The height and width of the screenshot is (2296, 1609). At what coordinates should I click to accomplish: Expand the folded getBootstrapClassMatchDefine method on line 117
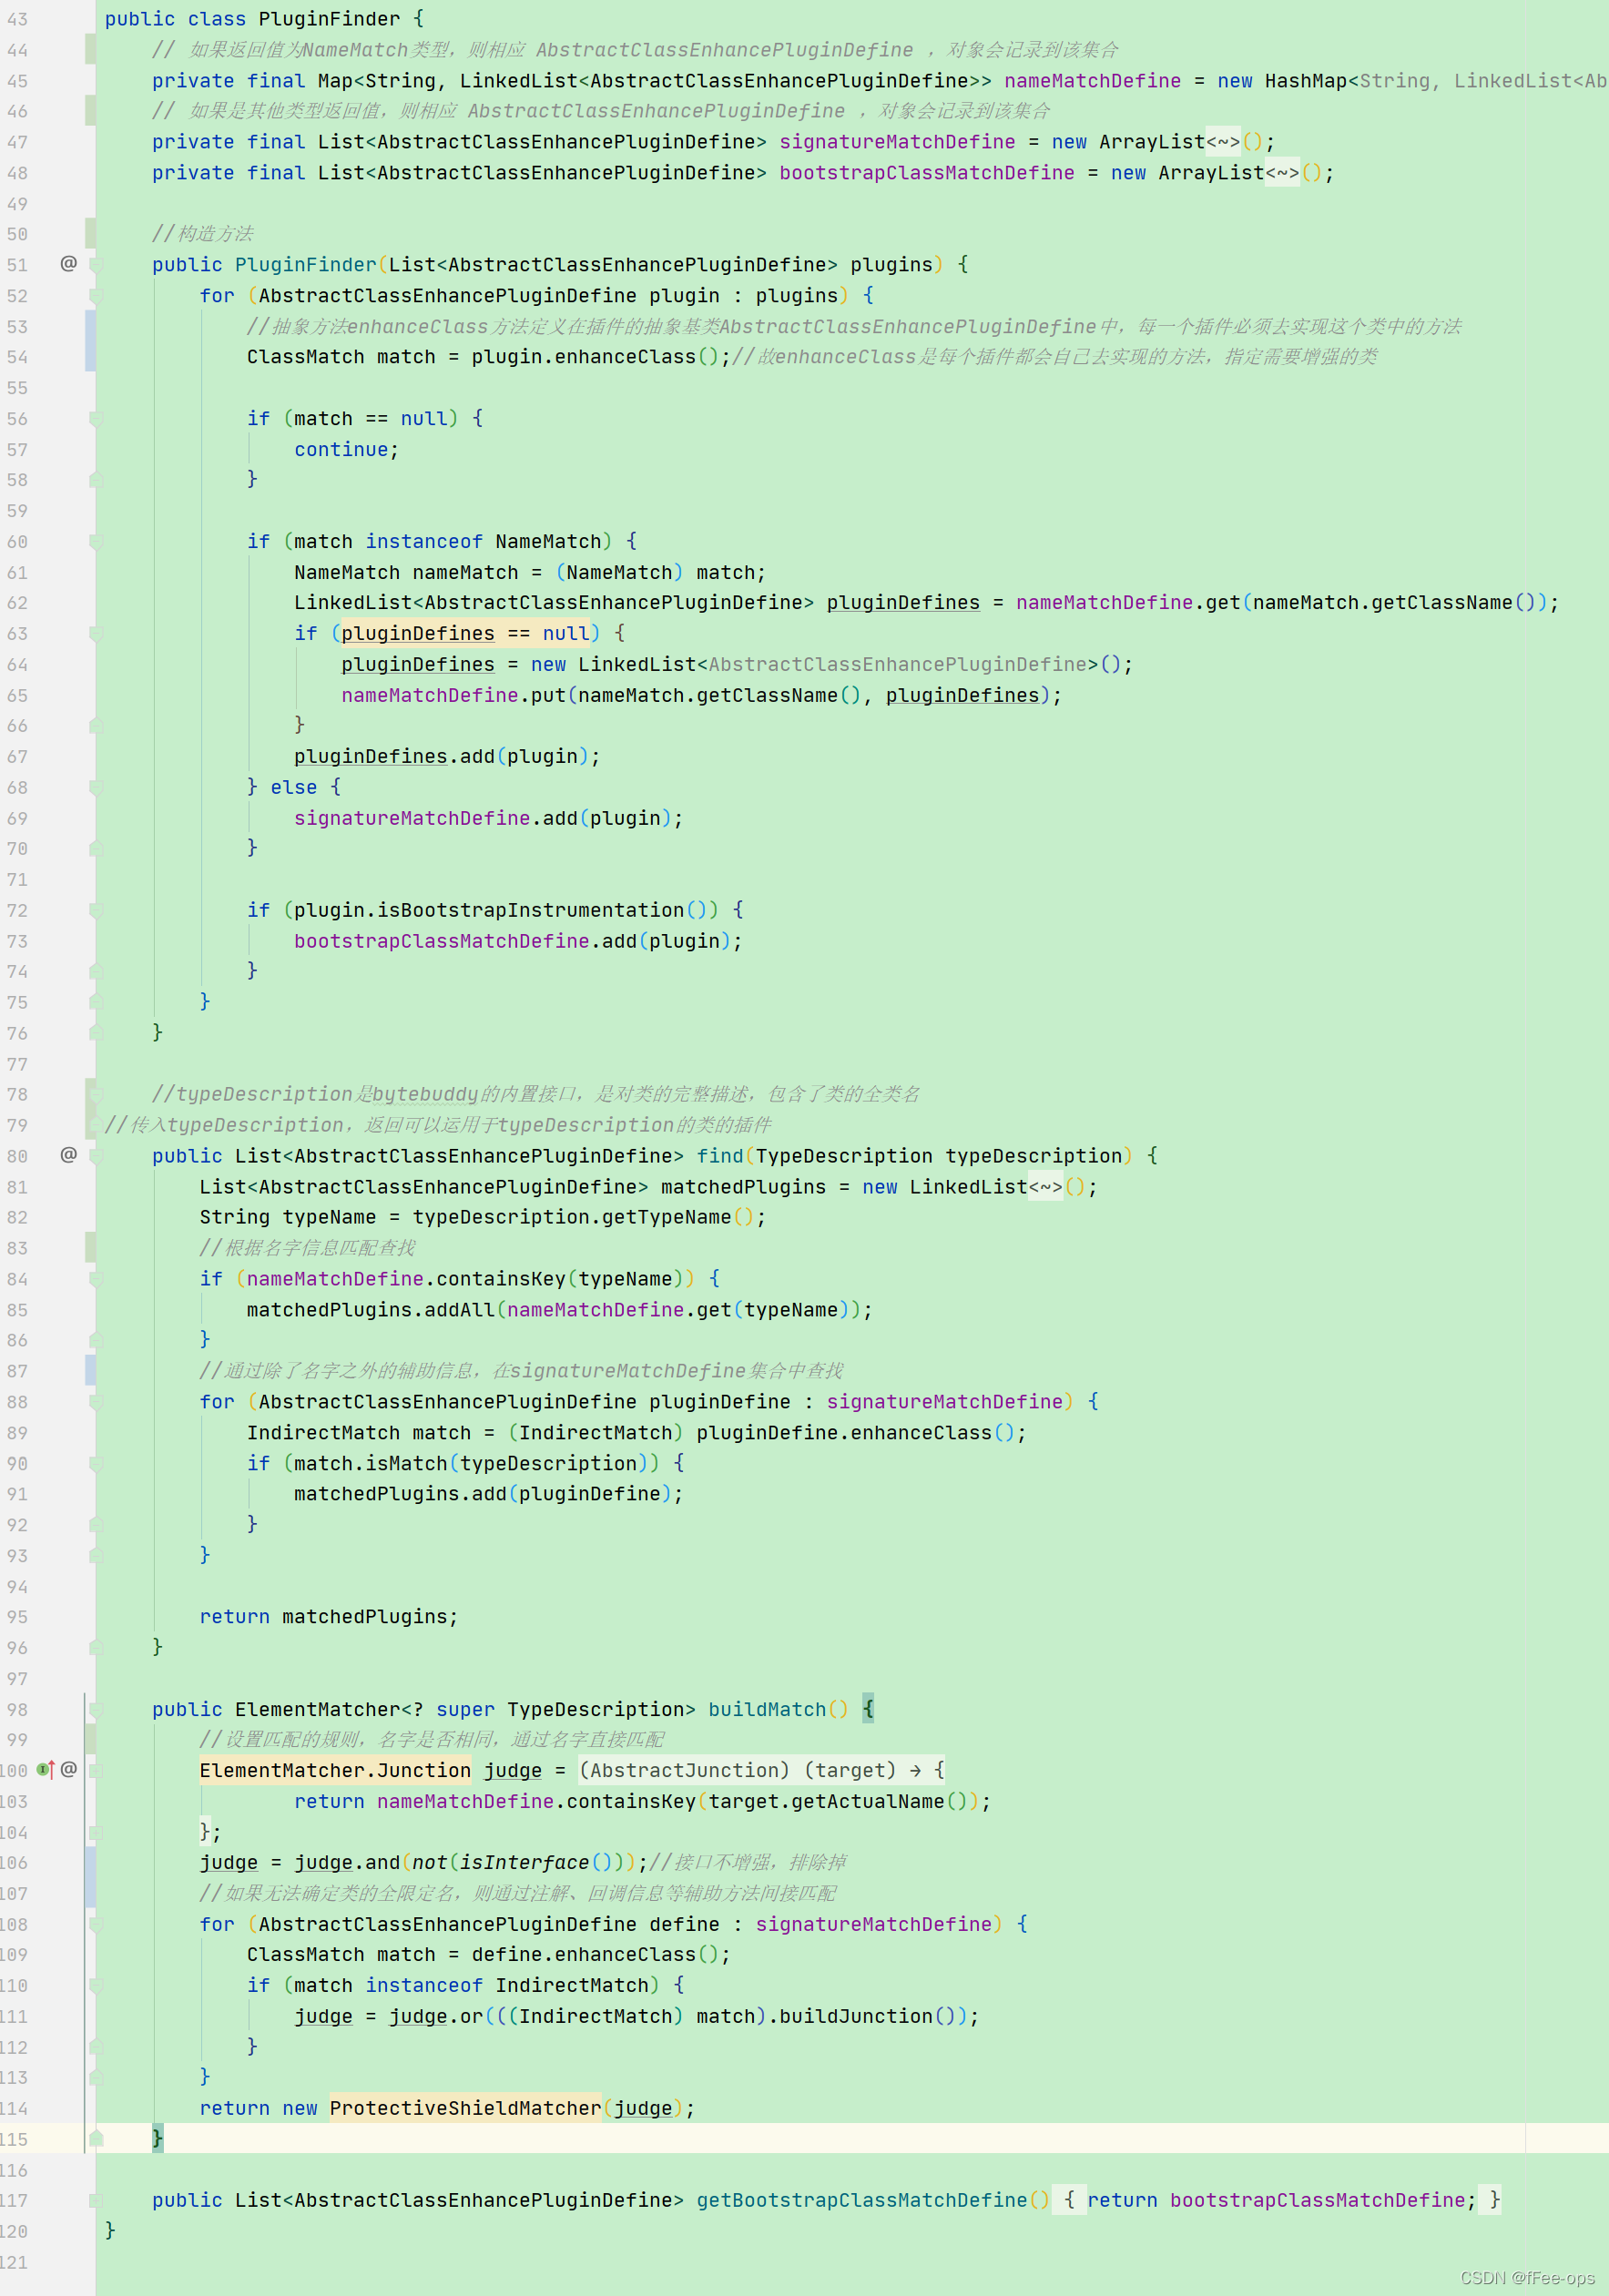[96, 2200]
